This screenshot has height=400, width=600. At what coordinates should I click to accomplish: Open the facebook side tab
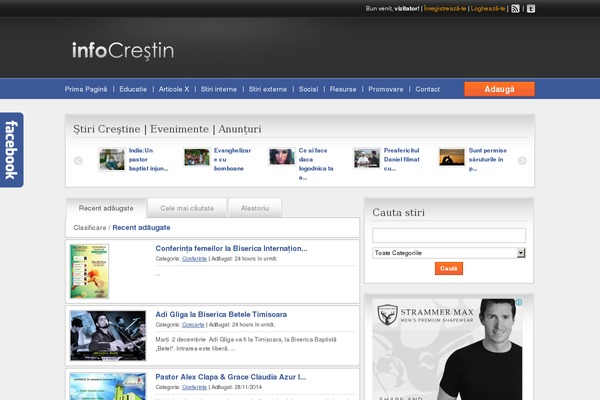tap(11, 150)
